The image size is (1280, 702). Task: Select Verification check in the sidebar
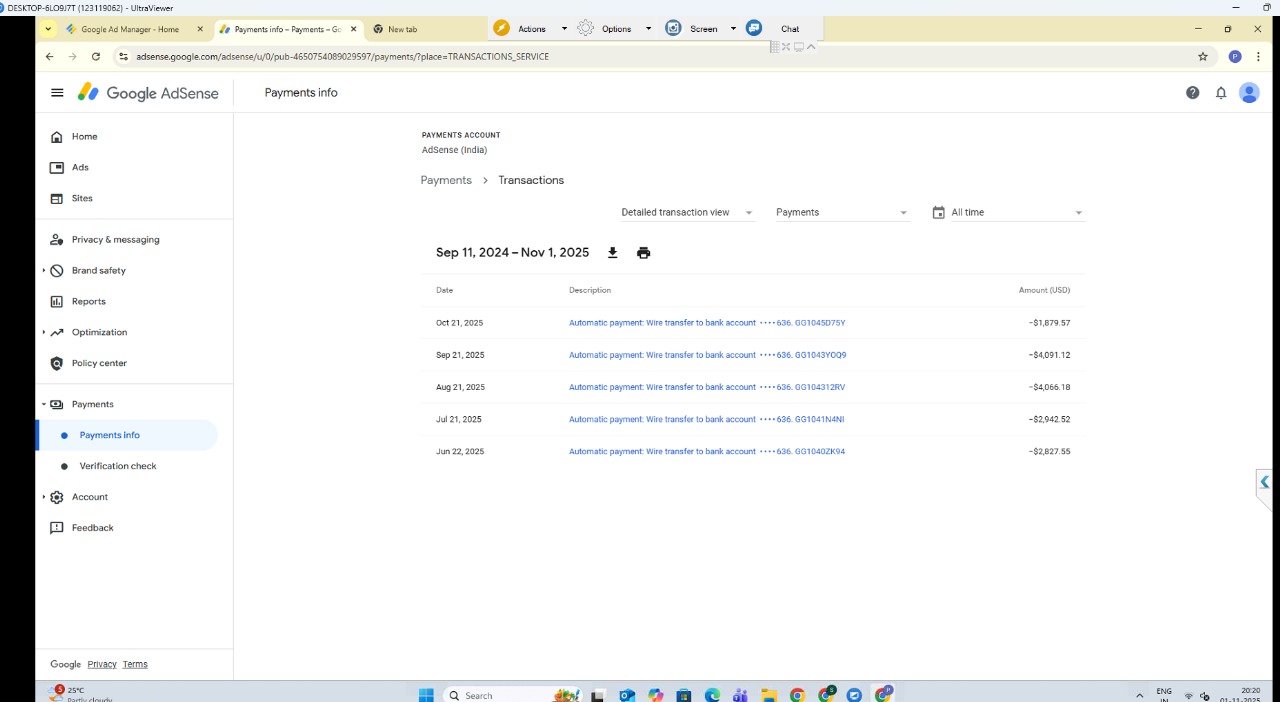pos(118,466)
